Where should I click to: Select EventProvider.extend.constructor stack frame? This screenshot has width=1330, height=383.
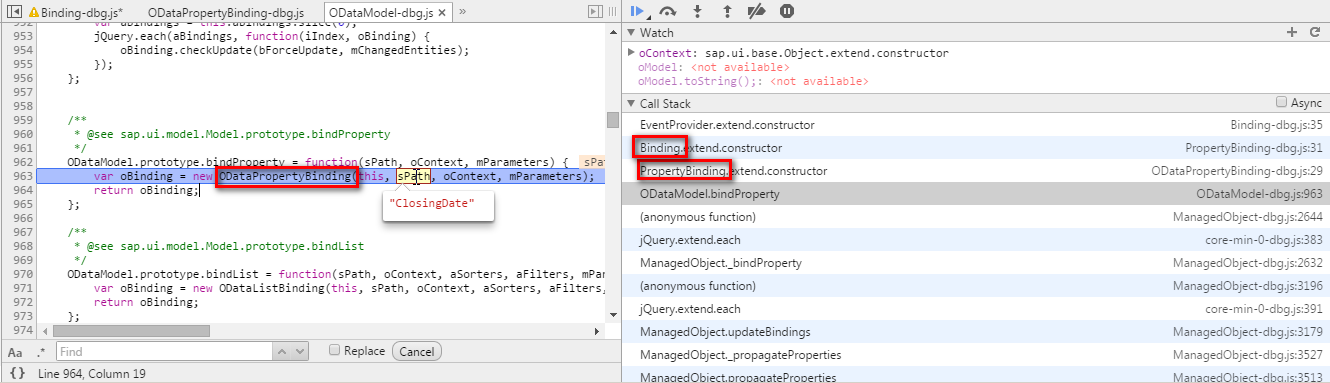point(975,125)
